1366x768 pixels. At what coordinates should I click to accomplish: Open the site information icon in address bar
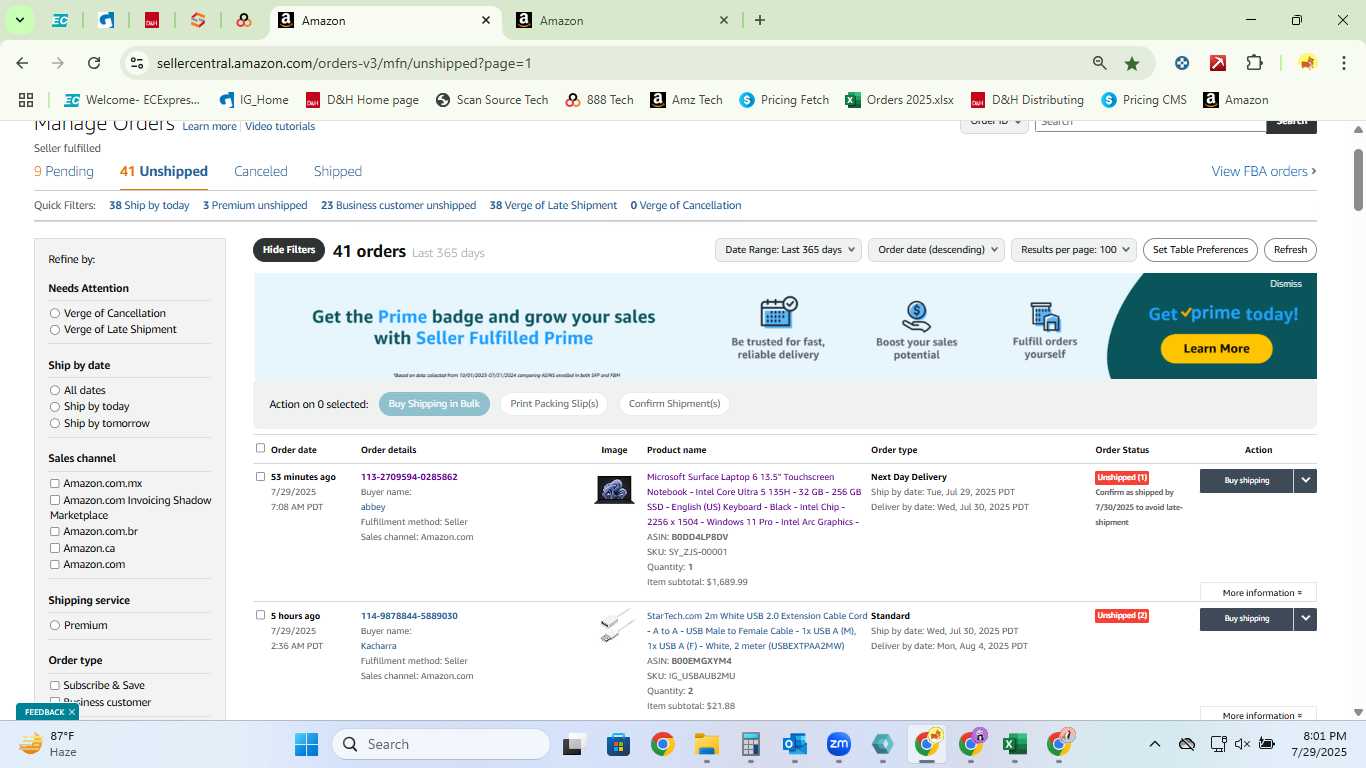(137, 63)
